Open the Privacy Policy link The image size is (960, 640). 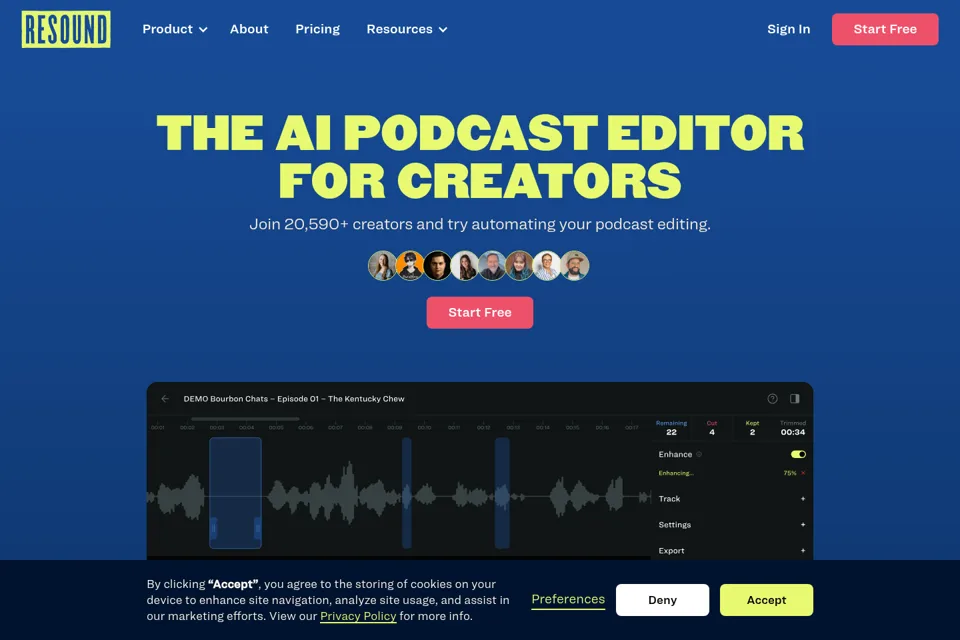(x=358, y=616)
